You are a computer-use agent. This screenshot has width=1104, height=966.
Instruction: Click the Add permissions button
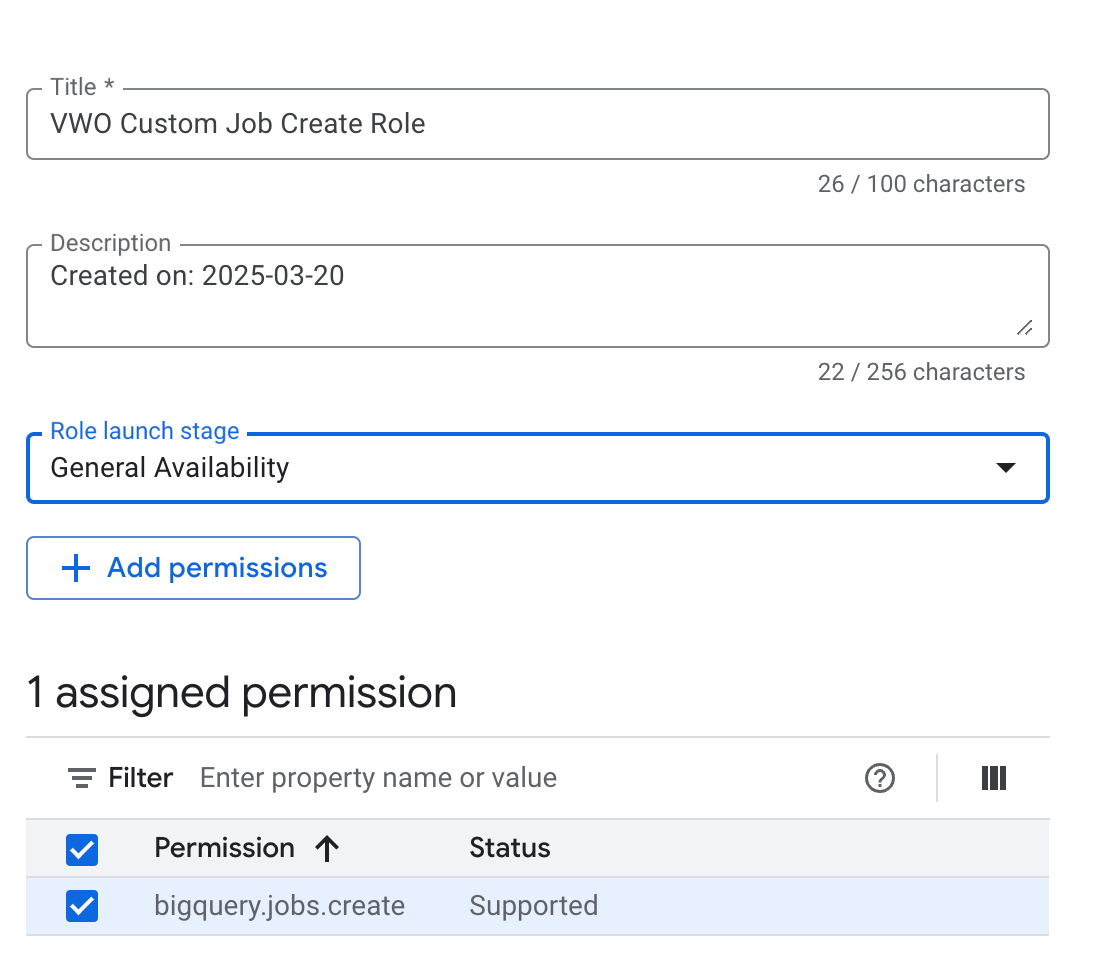194,568
